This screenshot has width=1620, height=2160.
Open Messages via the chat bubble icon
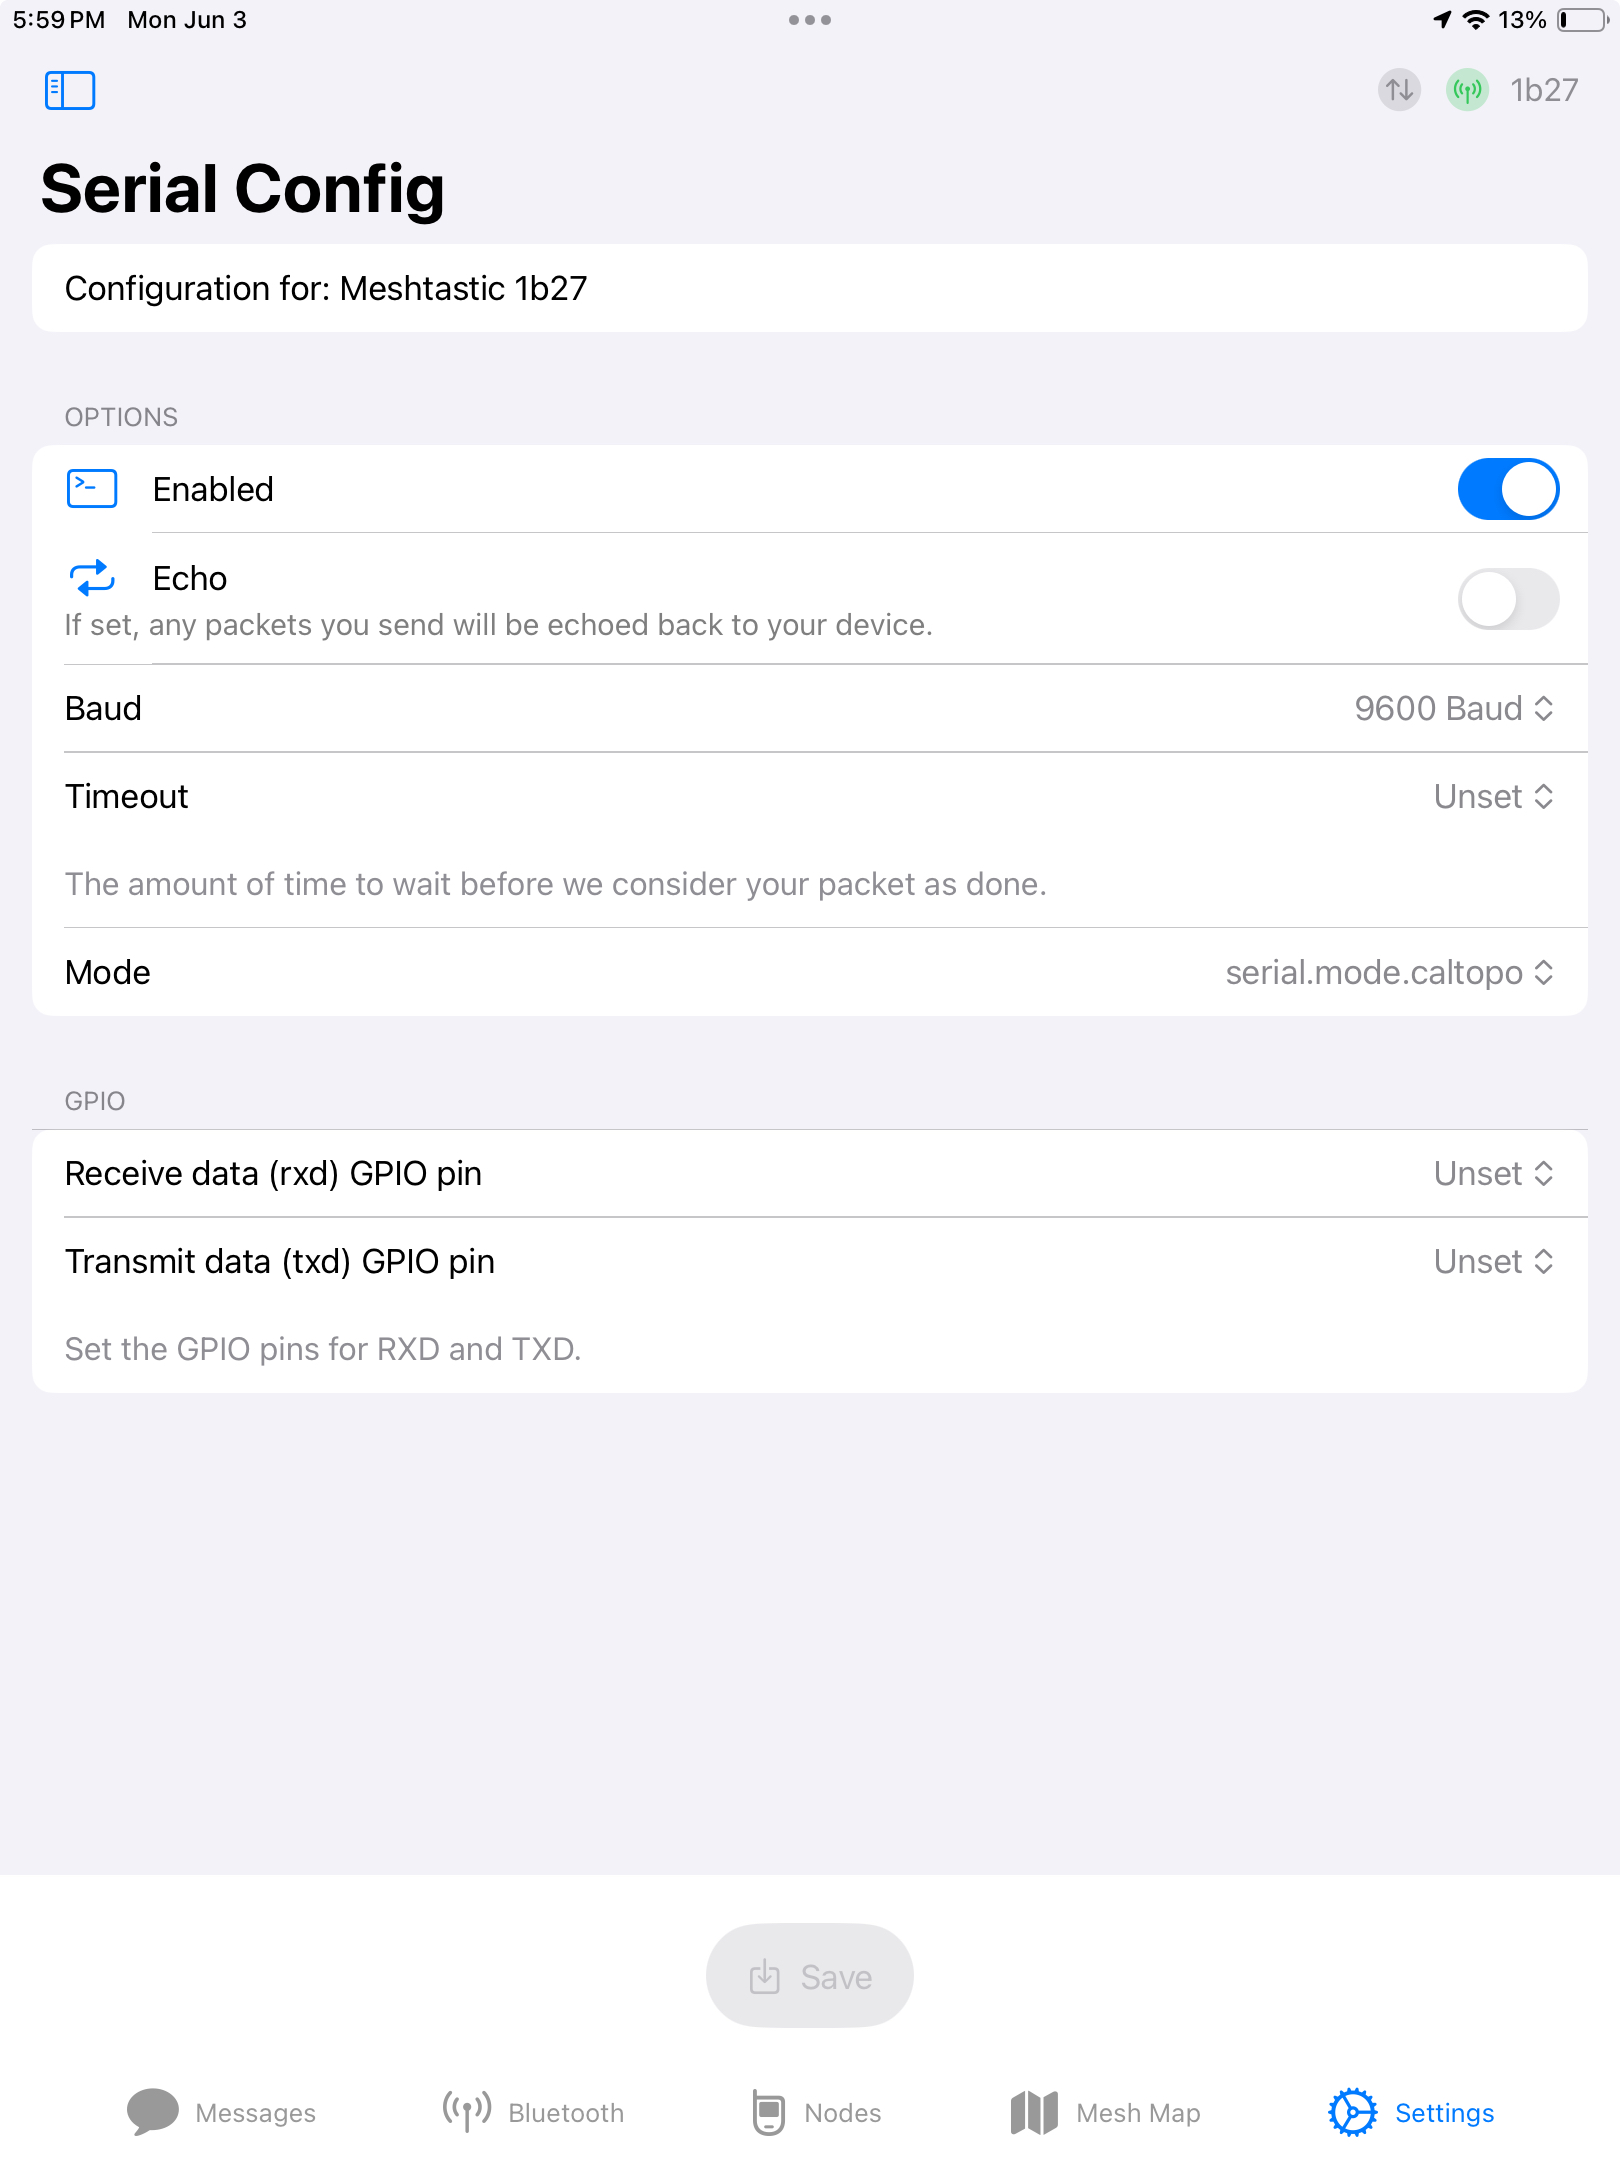(x=152, y=2112)
